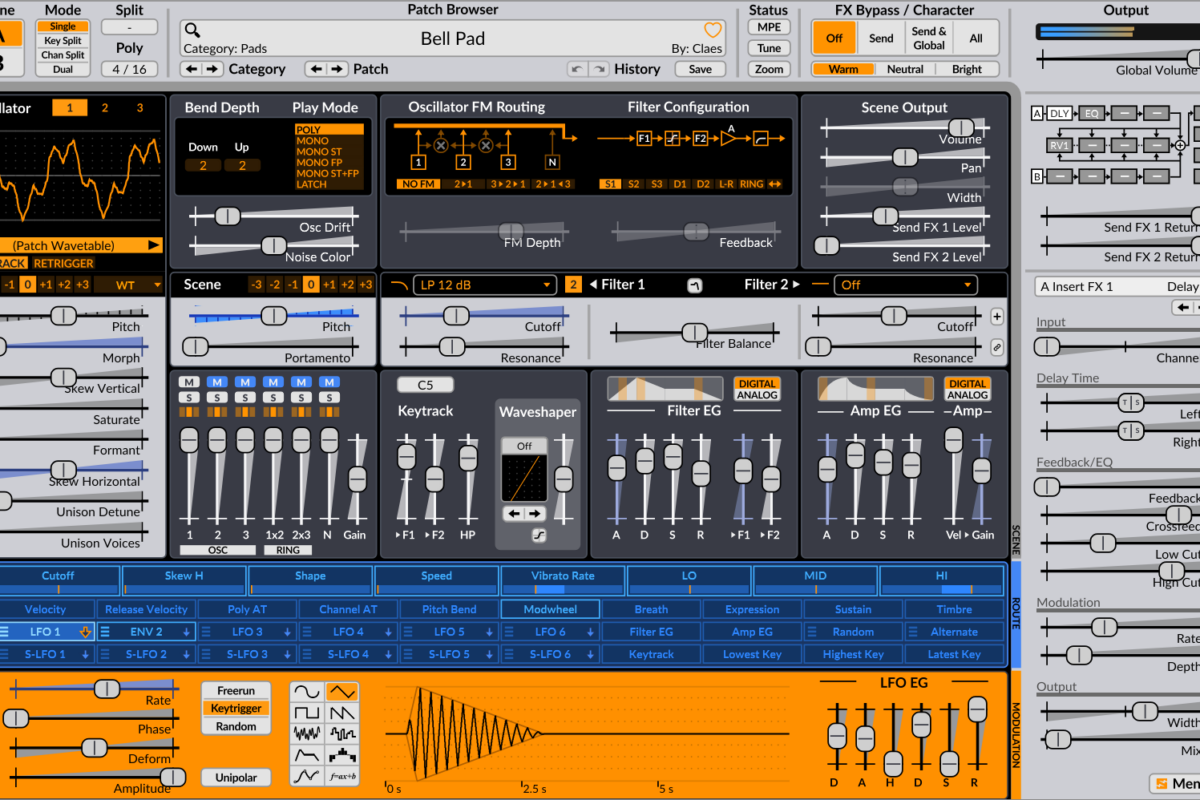Select the Bright character option
Screen dimensions: 1200x800
966,69
